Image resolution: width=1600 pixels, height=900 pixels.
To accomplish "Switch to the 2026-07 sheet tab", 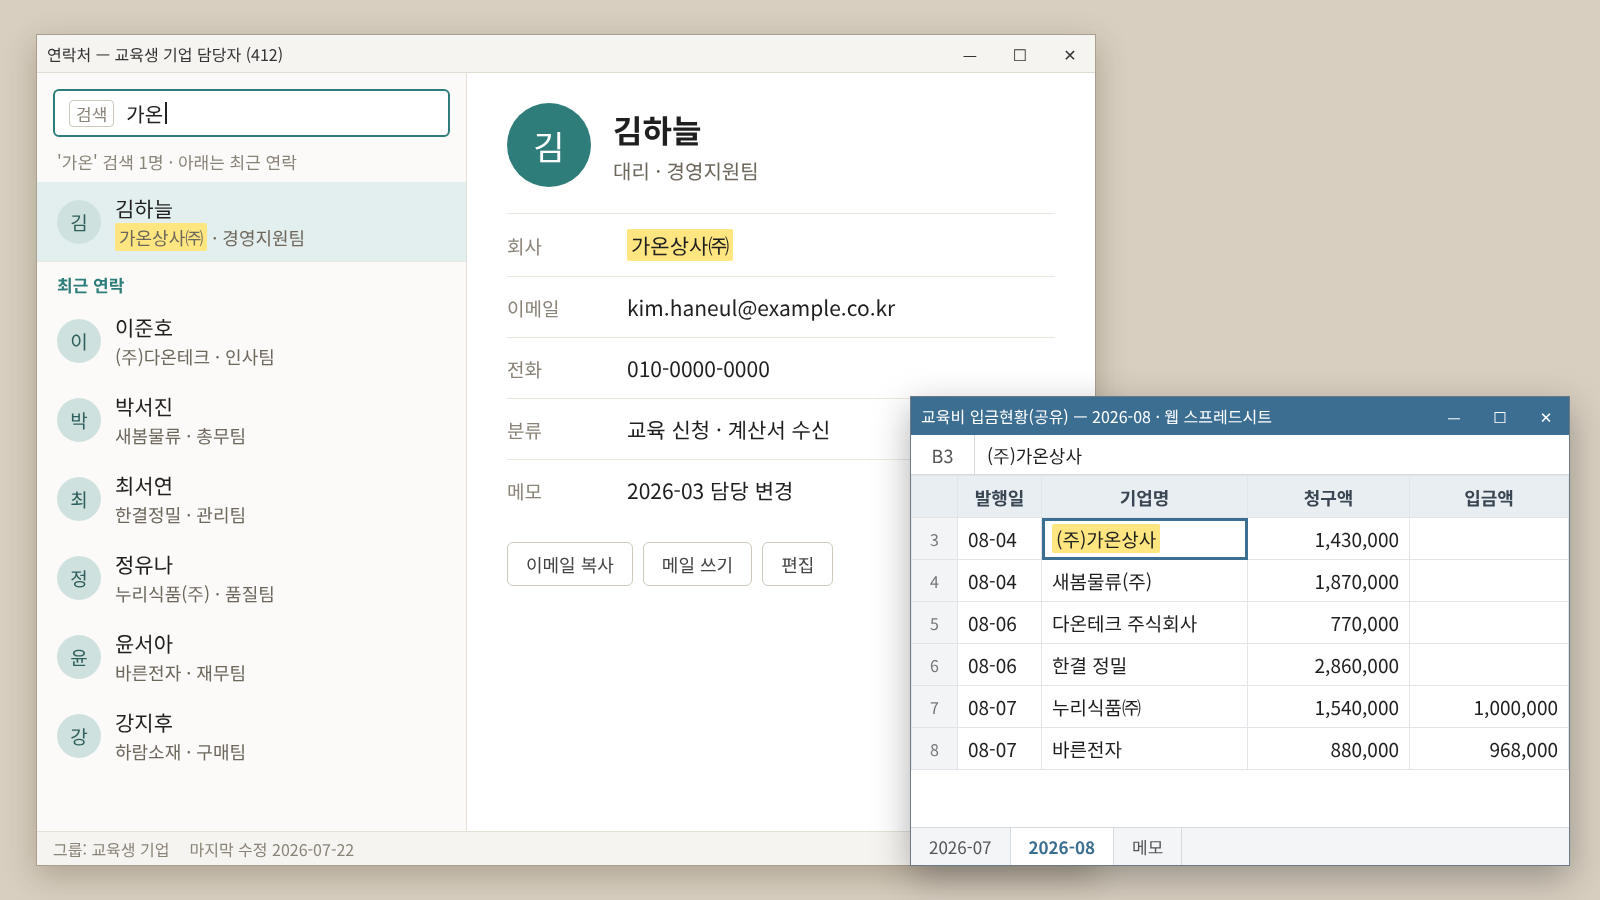I will point(960,847).
